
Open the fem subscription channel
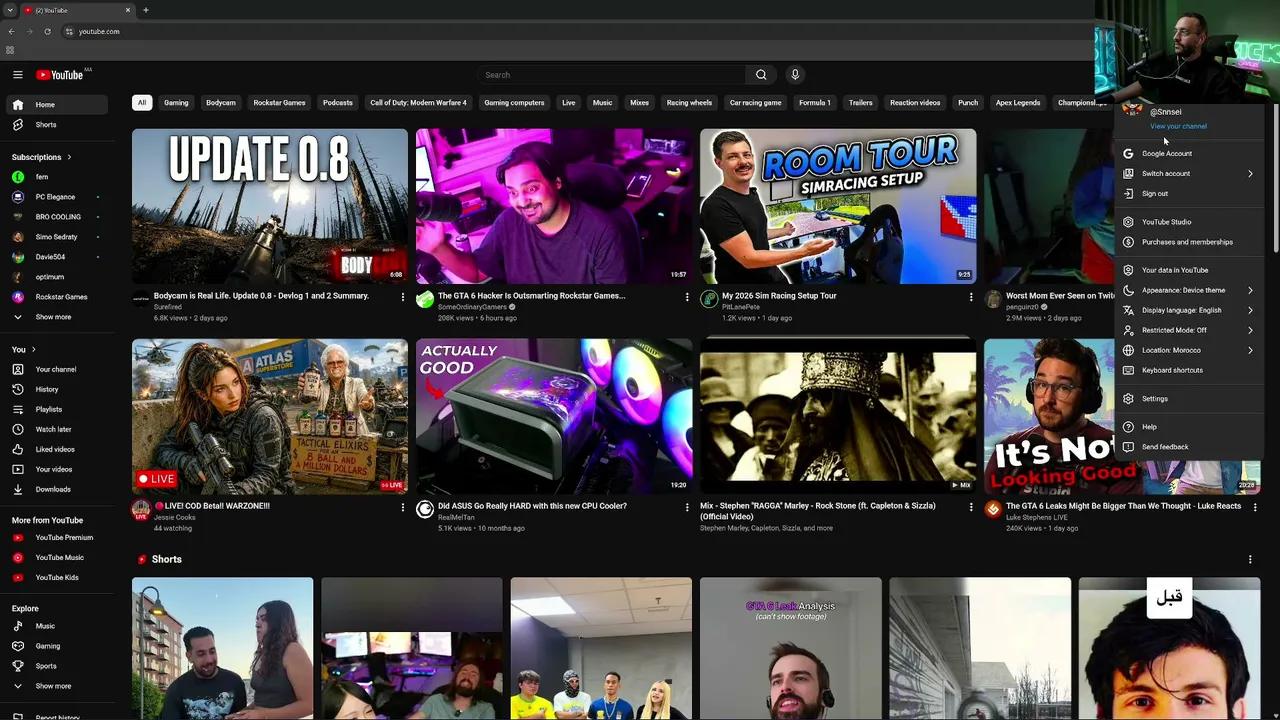coord(59,177)
